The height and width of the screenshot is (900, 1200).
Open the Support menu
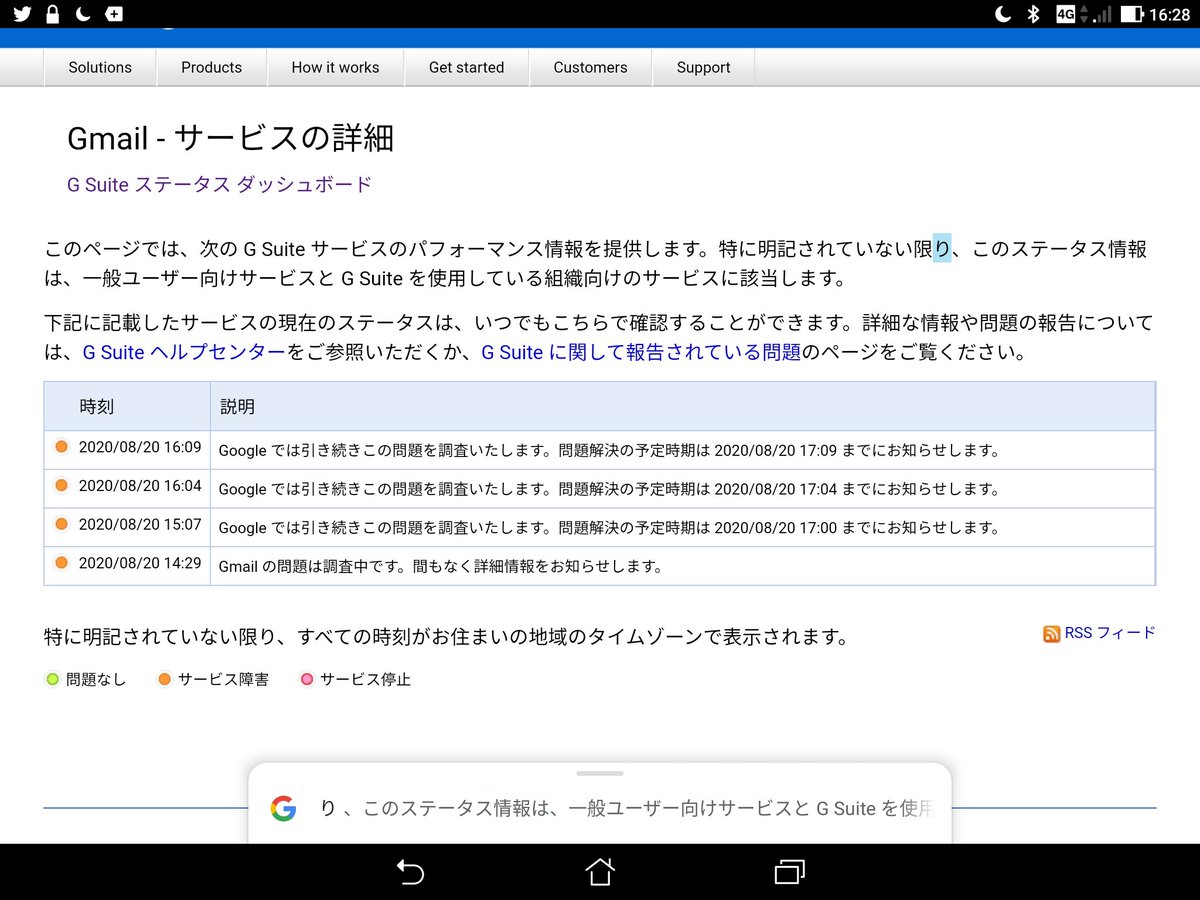click(703, 68)
